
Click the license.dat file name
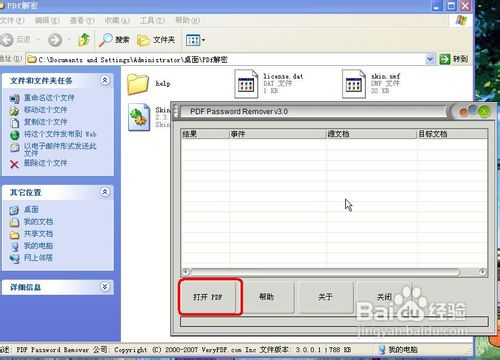click(283, 76)
